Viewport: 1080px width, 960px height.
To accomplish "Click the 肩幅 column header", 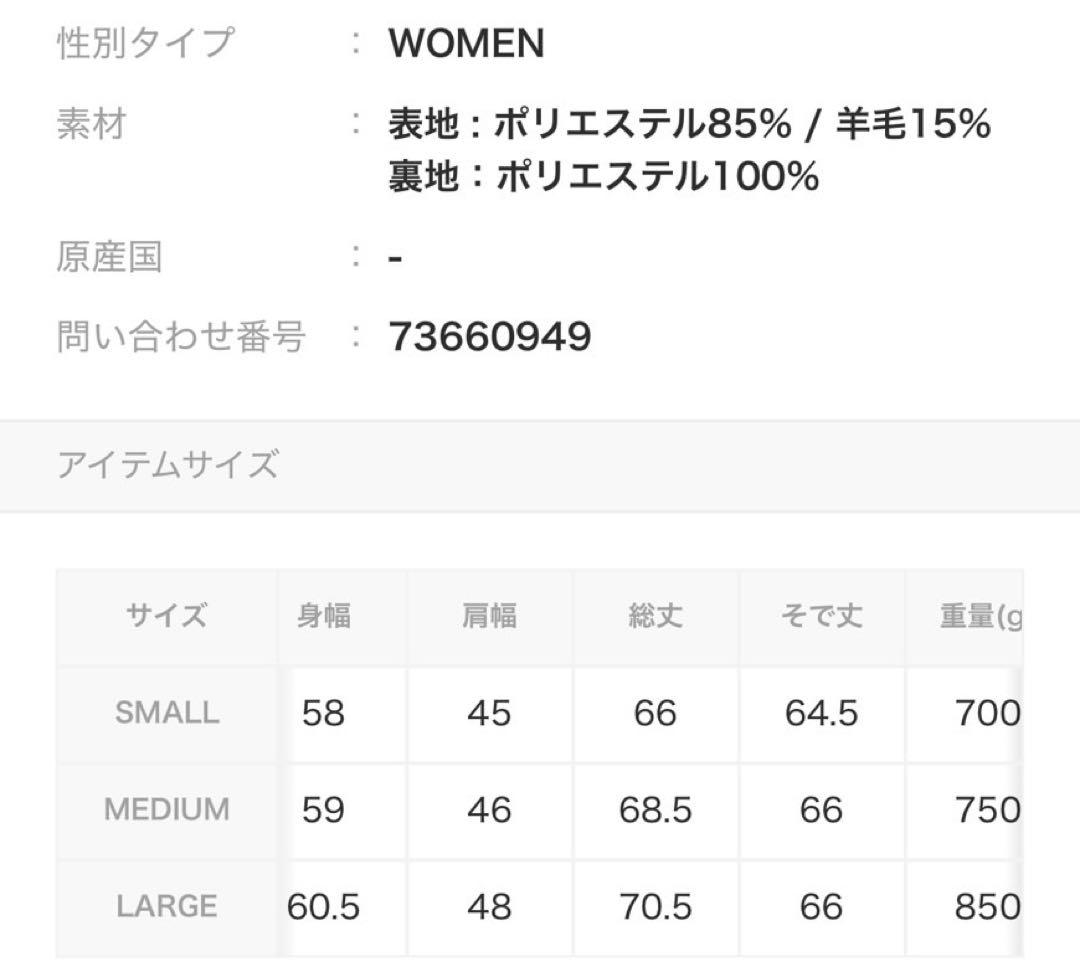I will point(489,616).
